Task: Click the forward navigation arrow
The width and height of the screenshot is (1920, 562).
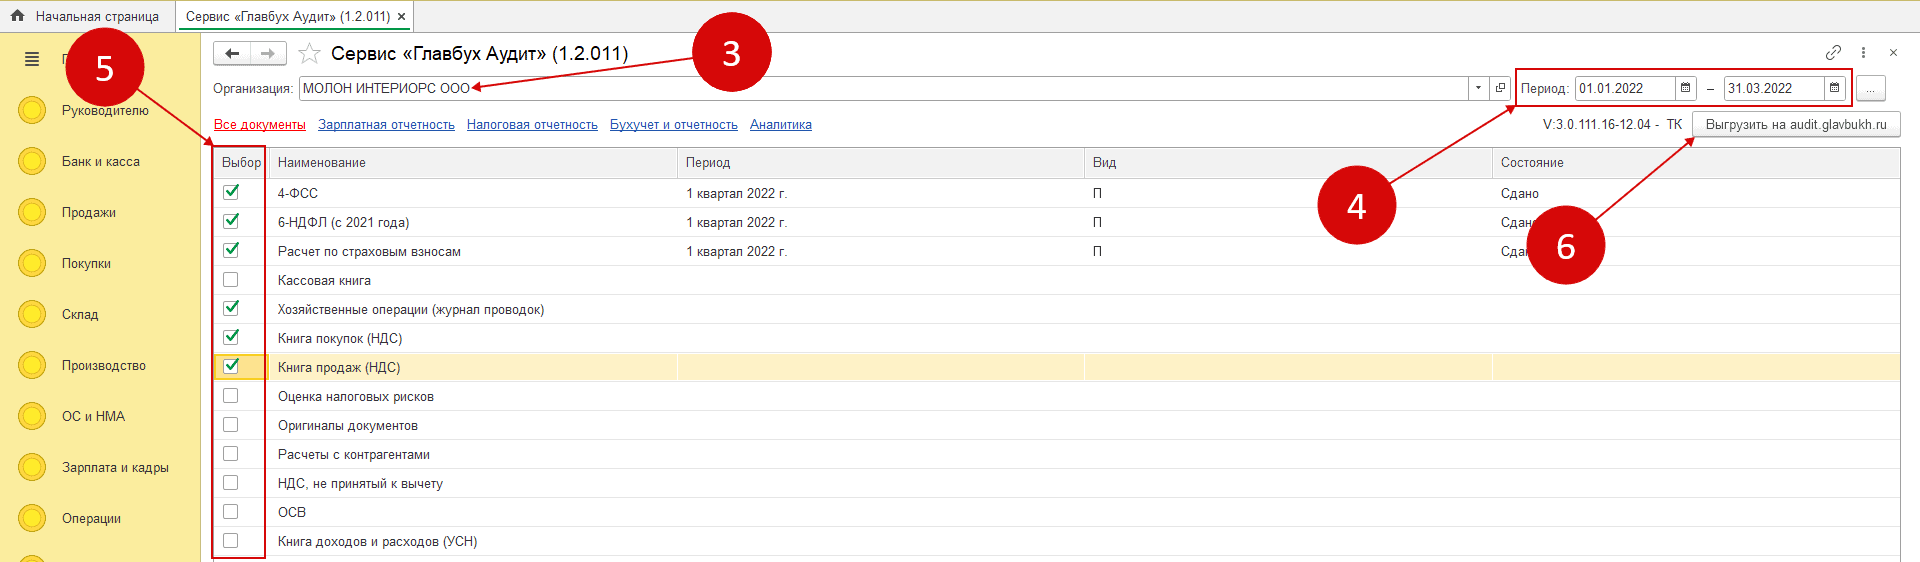Action: click(x=268, y=54)
